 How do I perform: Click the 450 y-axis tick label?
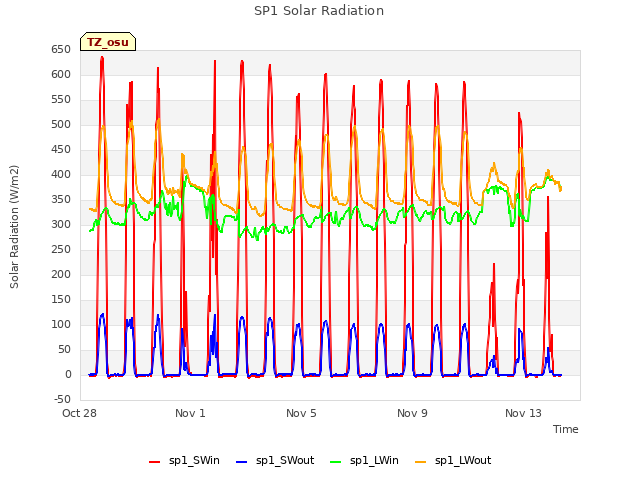click(x=61, y=149)
